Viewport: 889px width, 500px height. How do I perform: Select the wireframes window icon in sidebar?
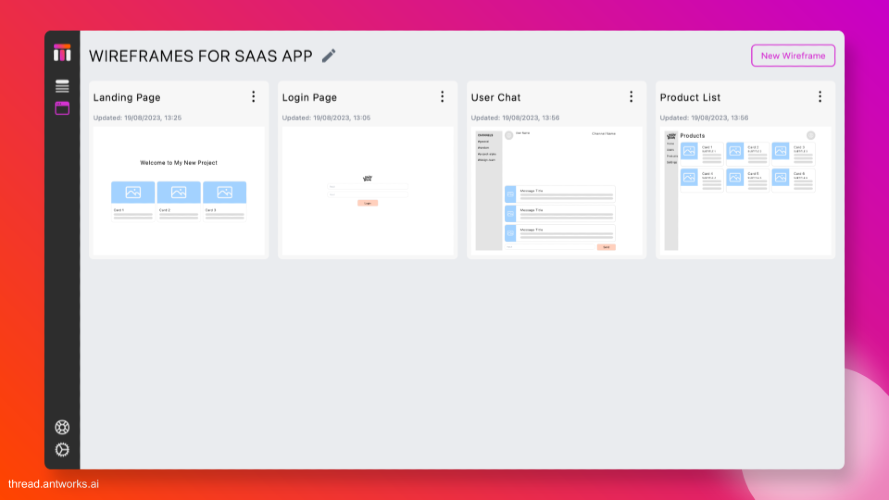tap(62, 108)
